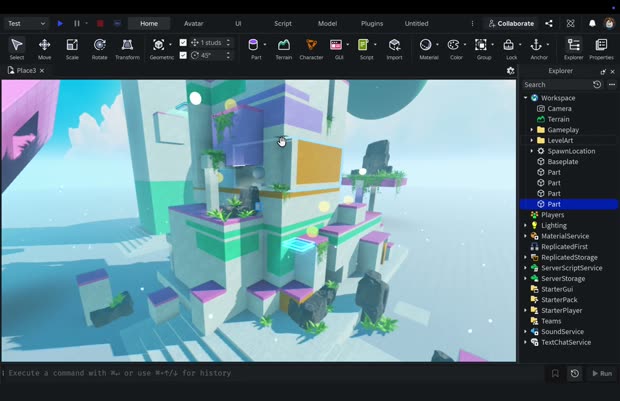This screenshot has height=401, width=620.
Task: Open the user avatar menu
Action: [x=609, y=23]
